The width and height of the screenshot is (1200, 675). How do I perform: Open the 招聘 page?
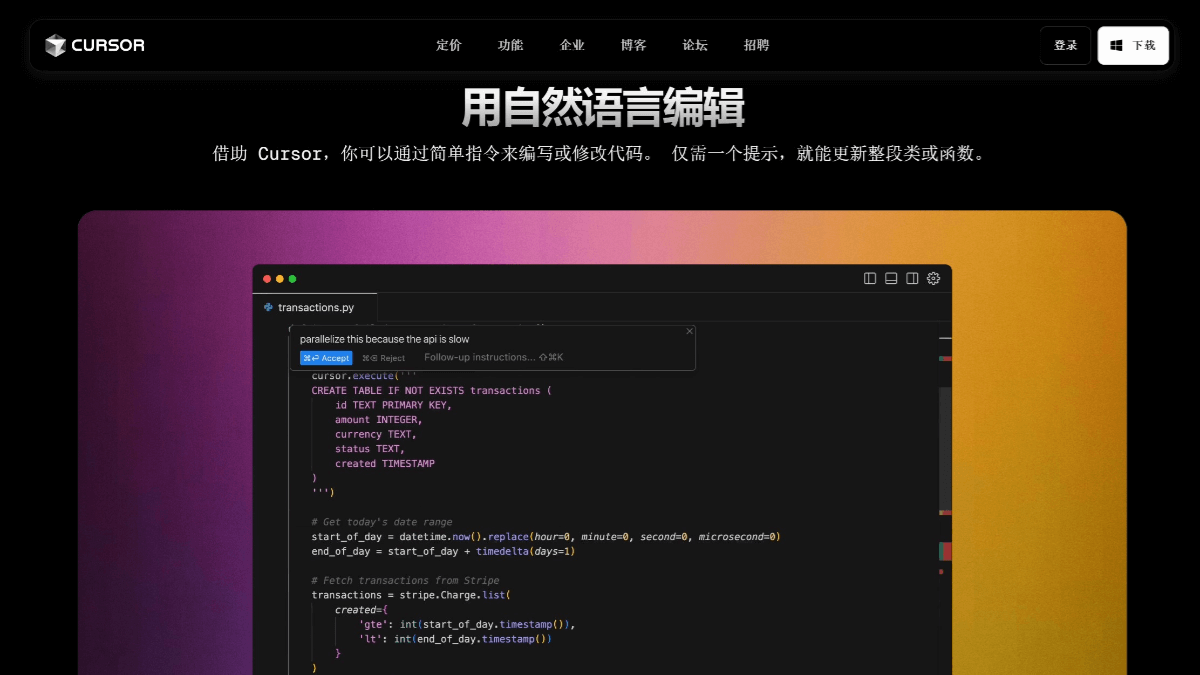point(757,45)
